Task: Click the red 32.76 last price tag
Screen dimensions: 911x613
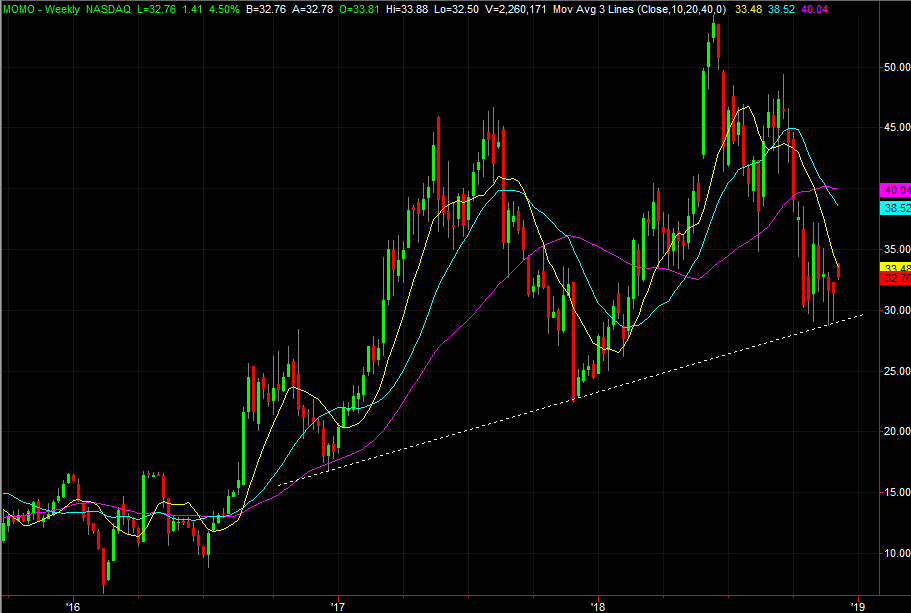Action: coord(892,279)
